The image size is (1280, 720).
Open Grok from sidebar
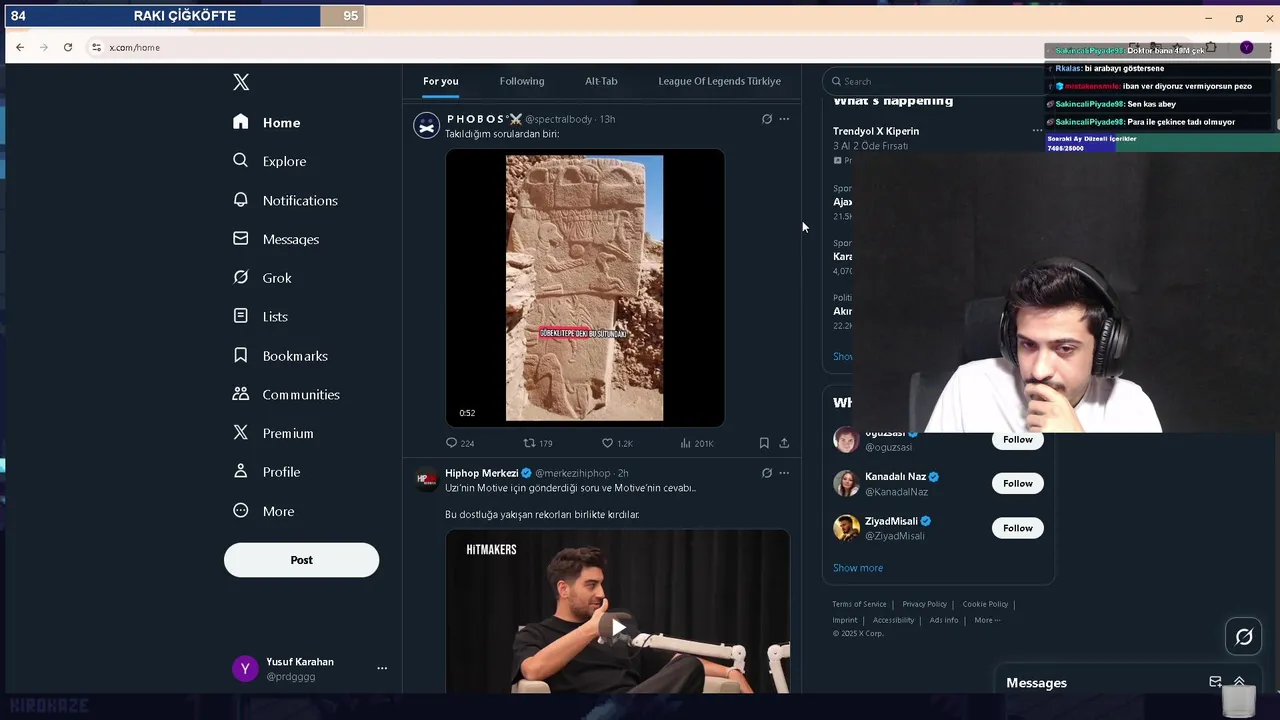pos(262,278)
